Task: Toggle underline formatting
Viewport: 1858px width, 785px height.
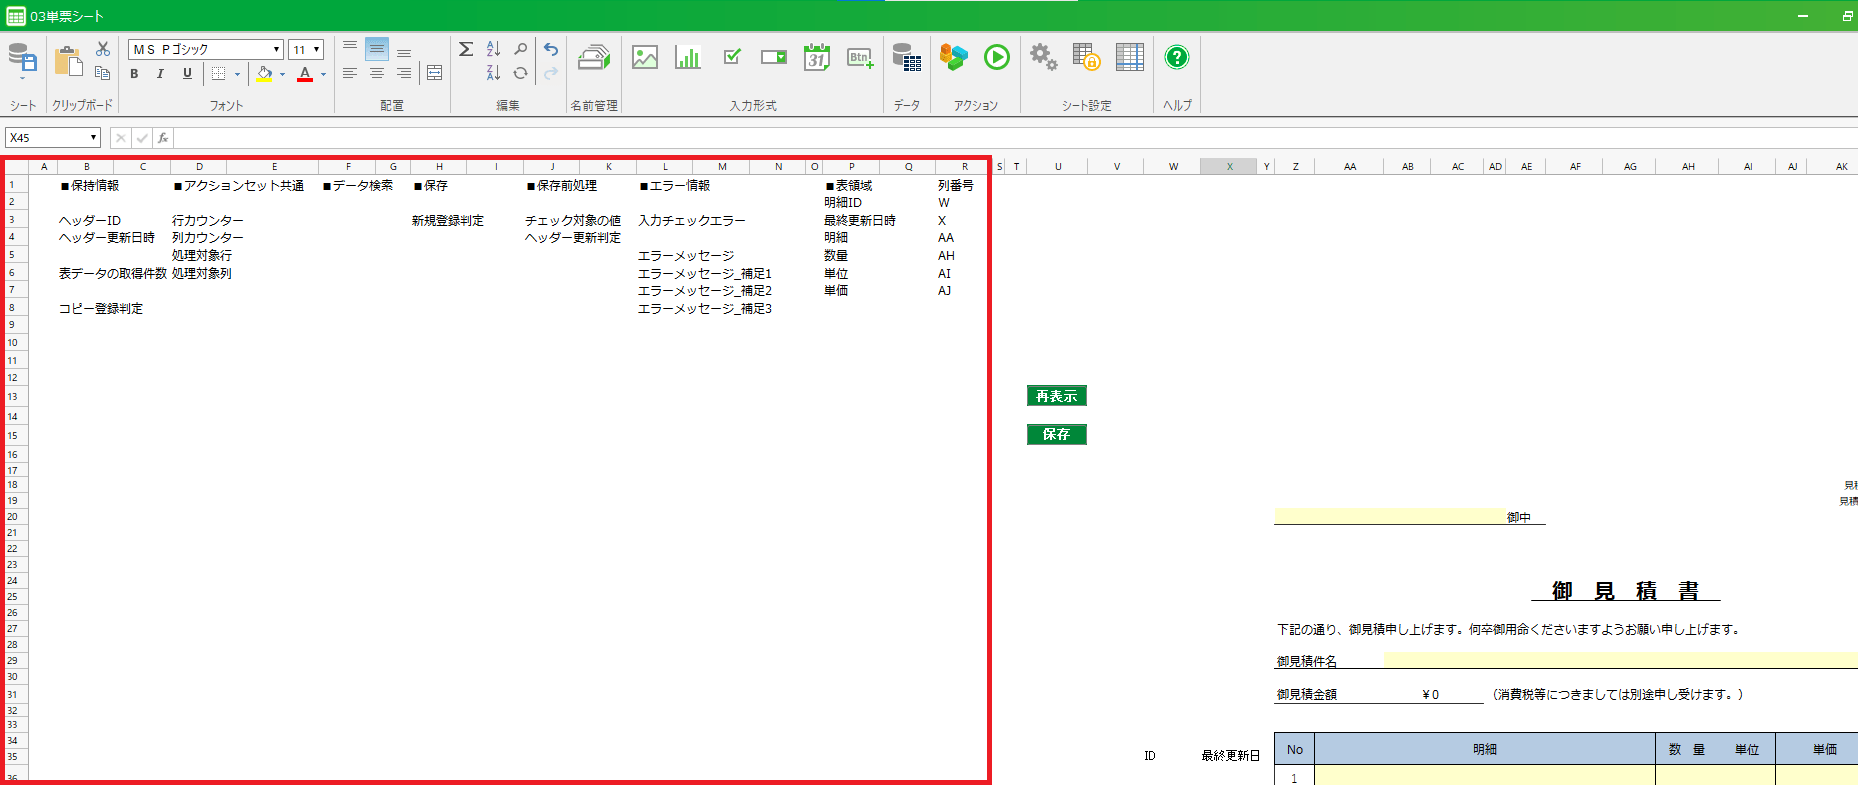Action: click(187, 74)
